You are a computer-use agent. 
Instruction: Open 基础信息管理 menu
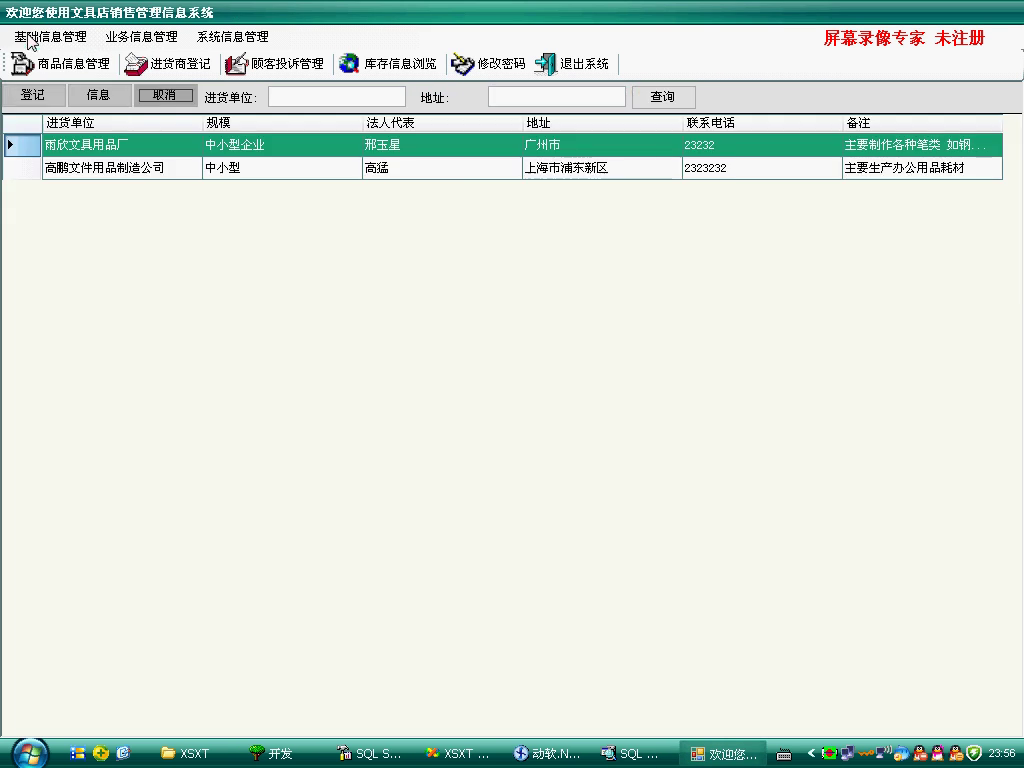[x=50, y=37]
